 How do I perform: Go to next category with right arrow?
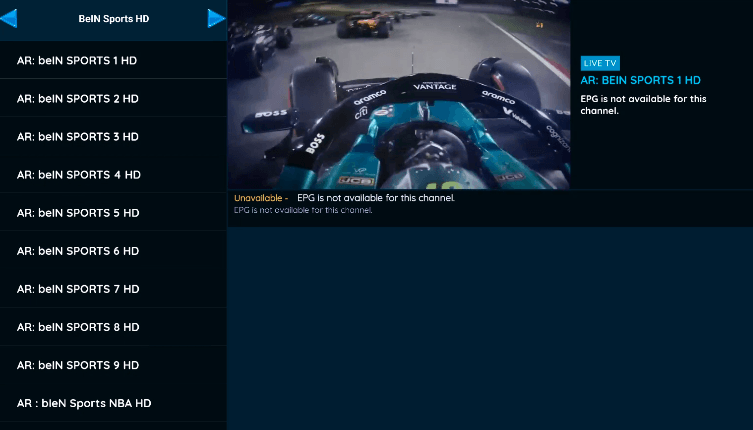[216, 18]
